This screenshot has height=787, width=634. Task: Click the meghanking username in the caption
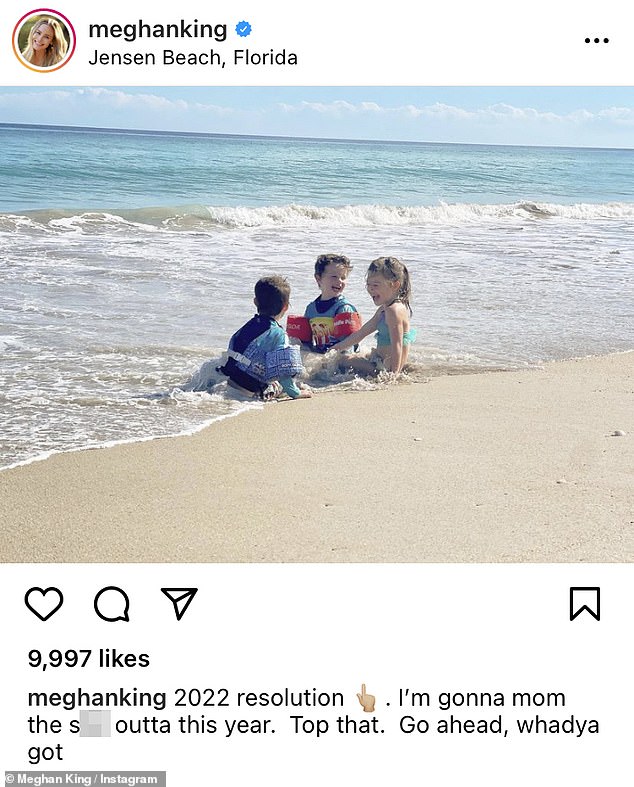point(97,699)
